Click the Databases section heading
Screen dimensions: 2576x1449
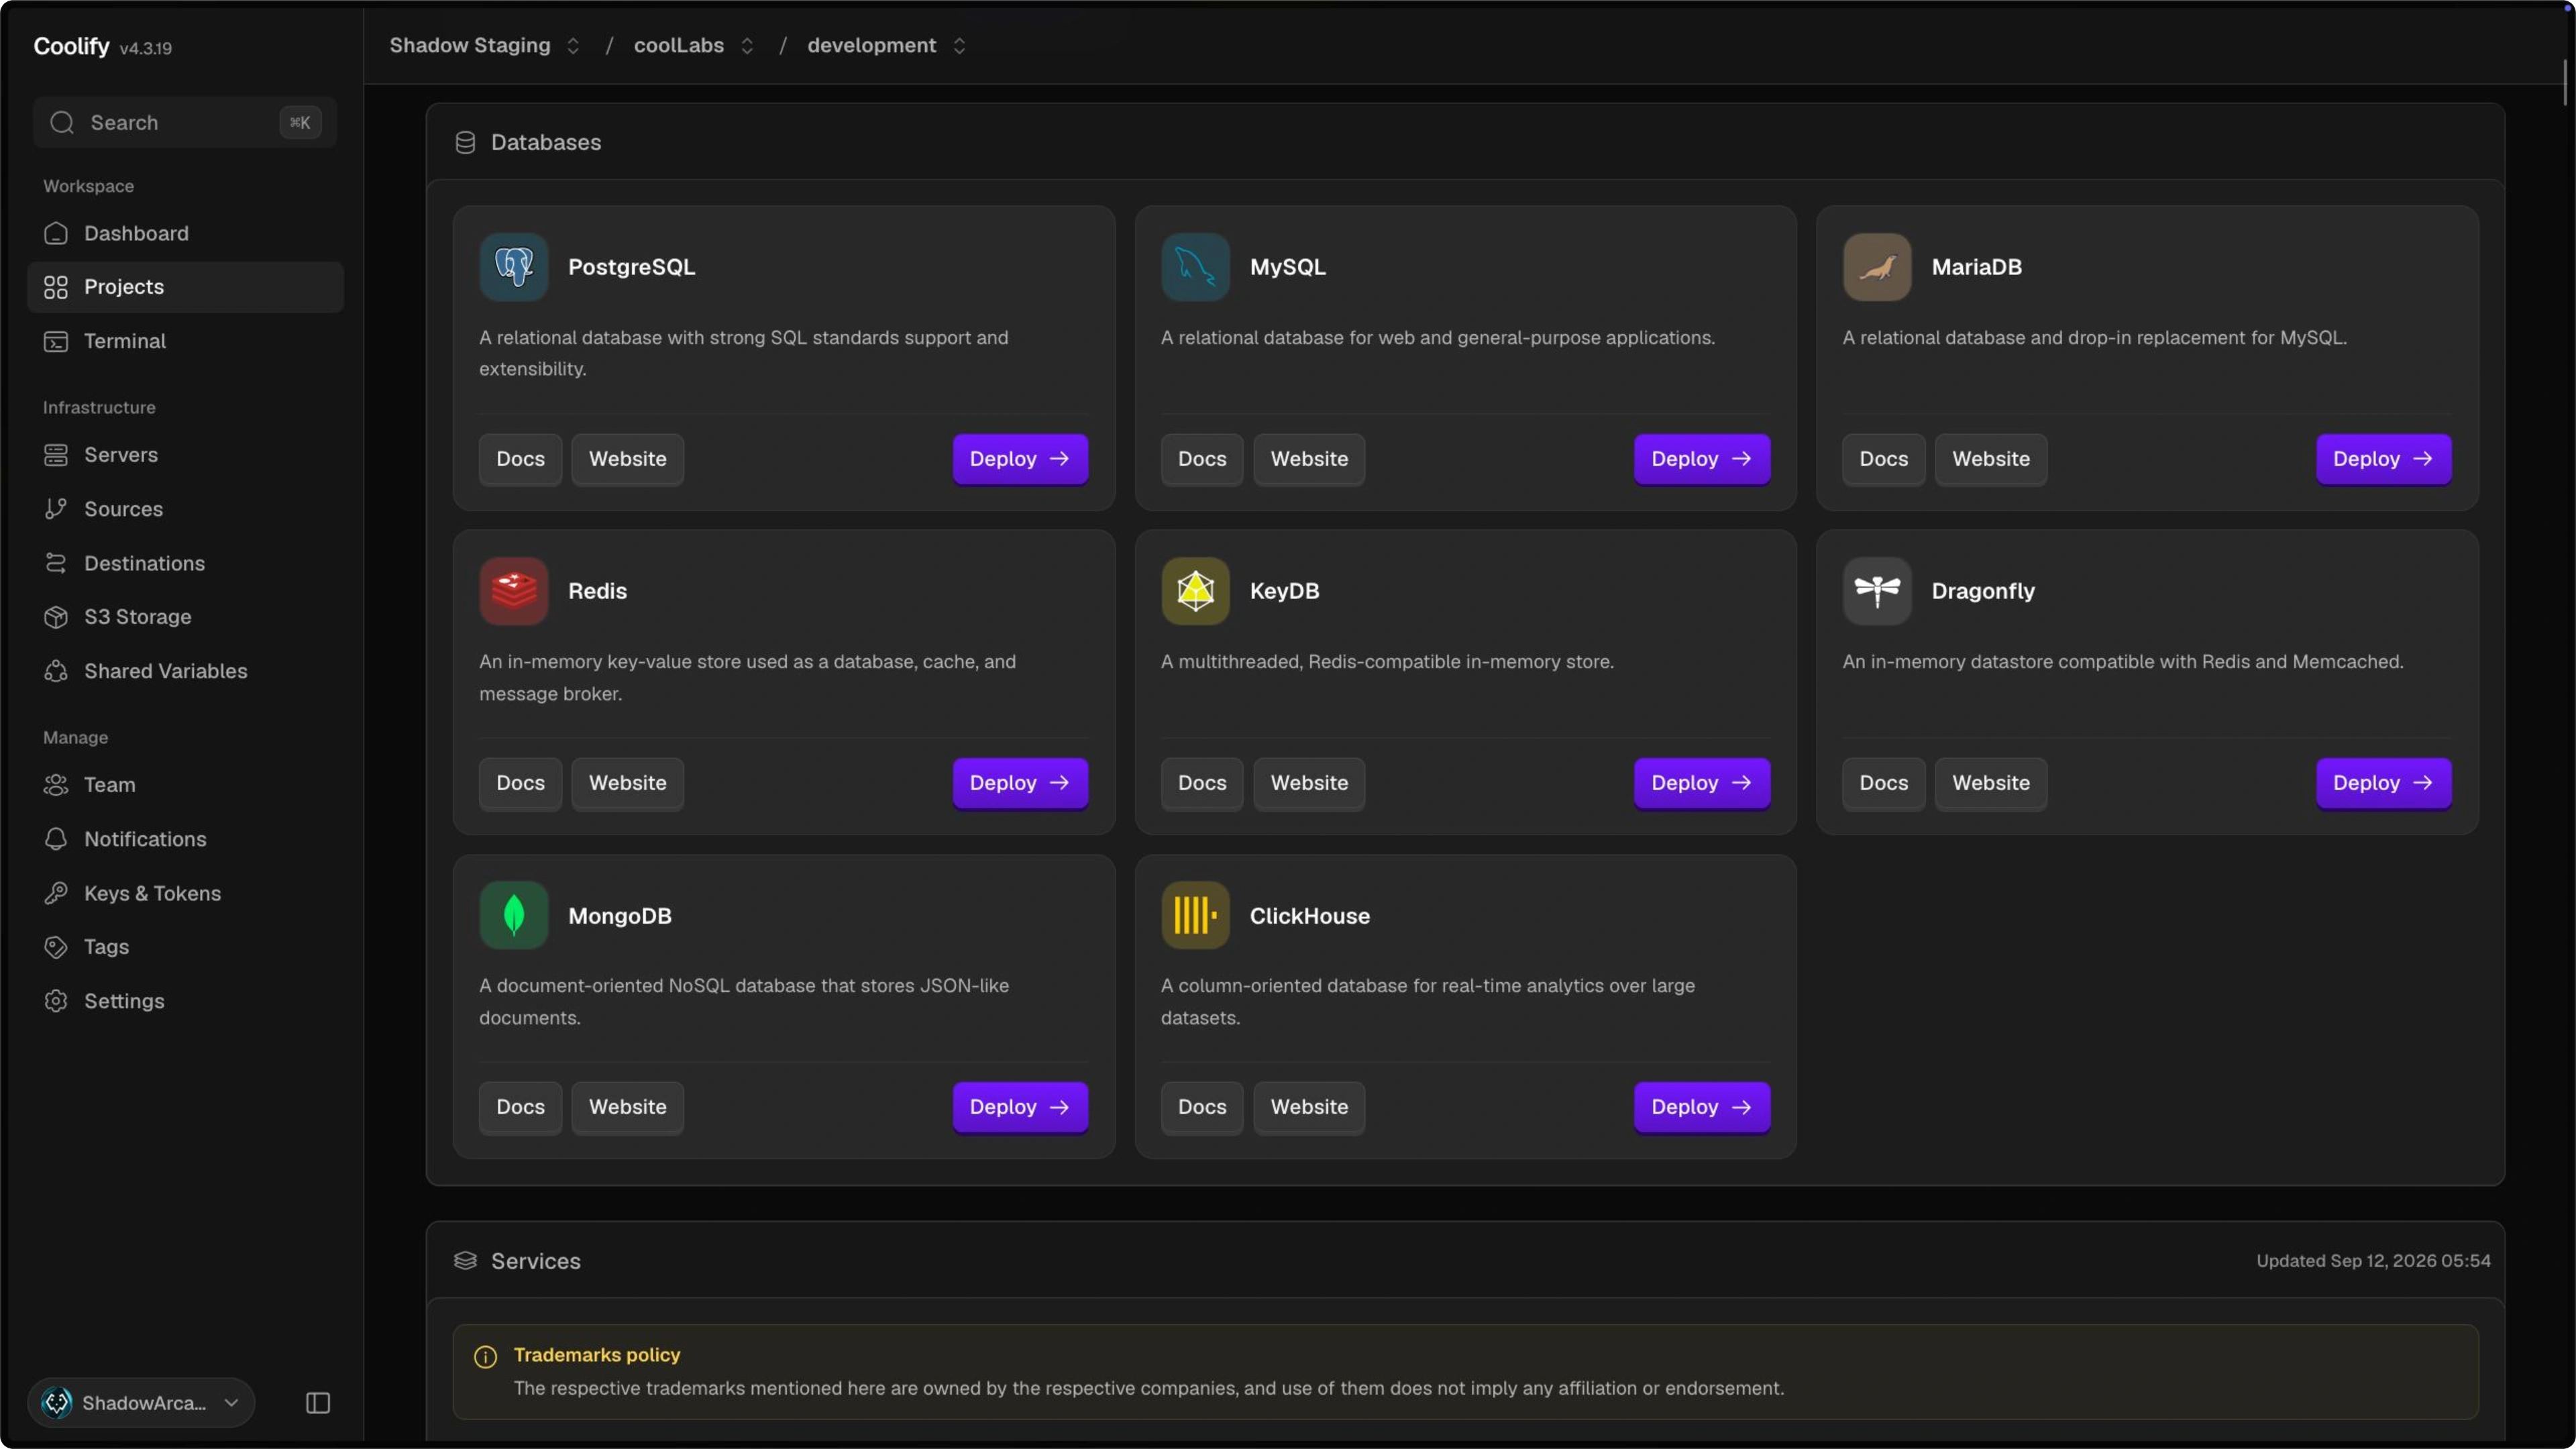[546, 142]
